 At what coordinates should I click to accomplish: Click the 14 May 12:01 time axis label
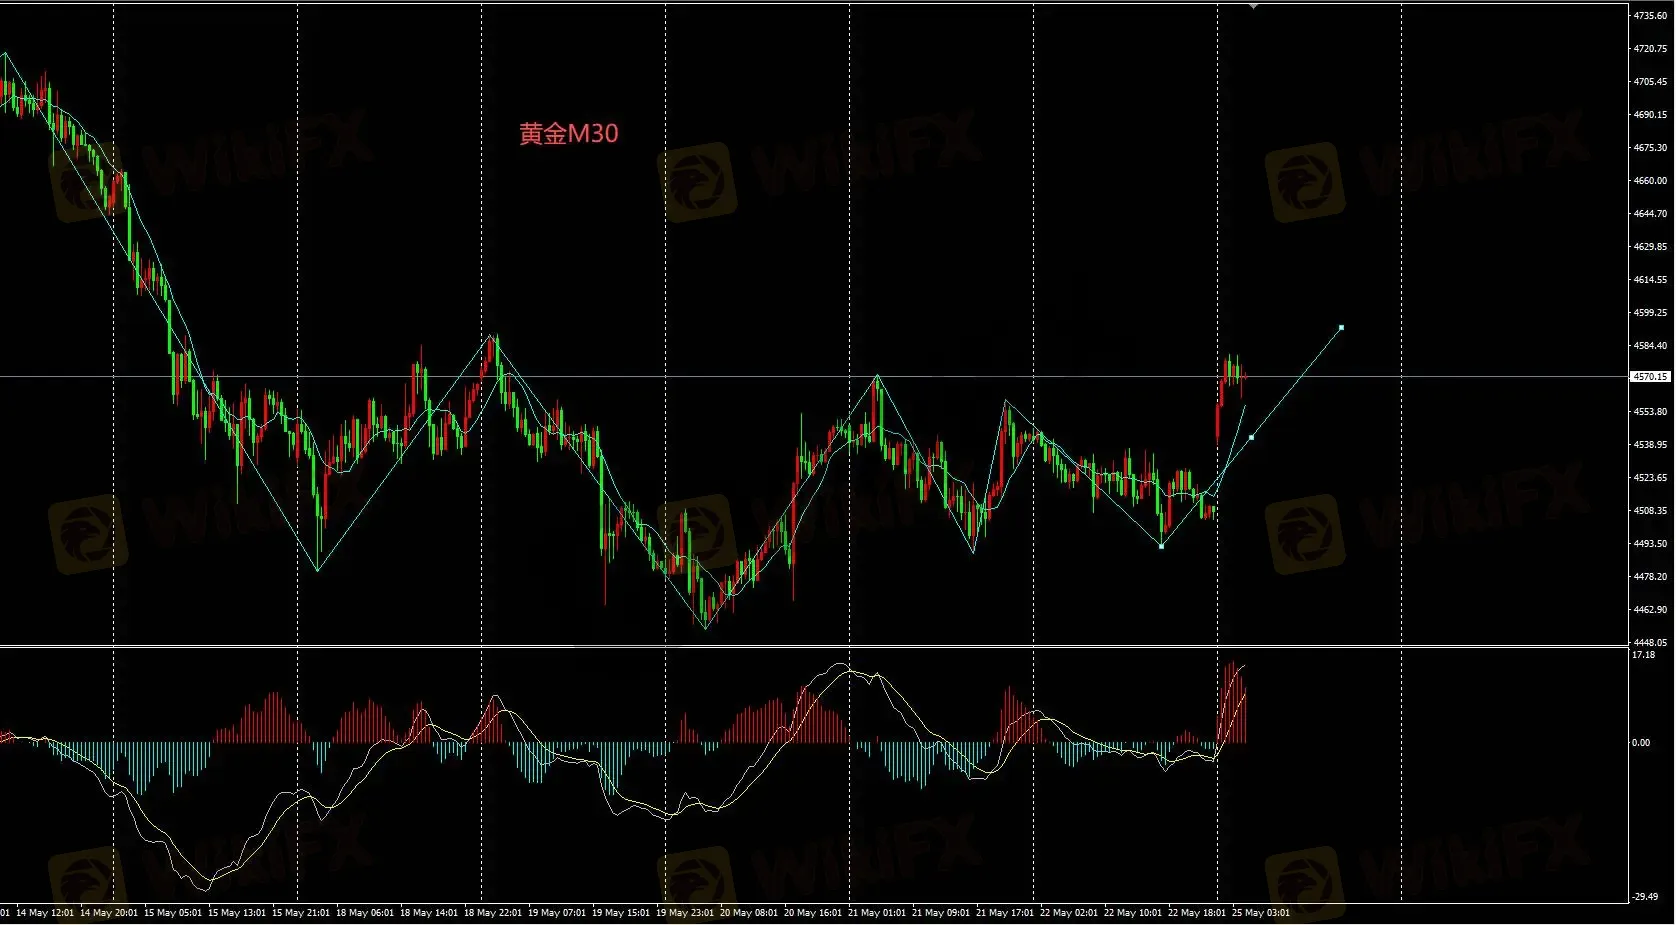[x=45, y=913]
